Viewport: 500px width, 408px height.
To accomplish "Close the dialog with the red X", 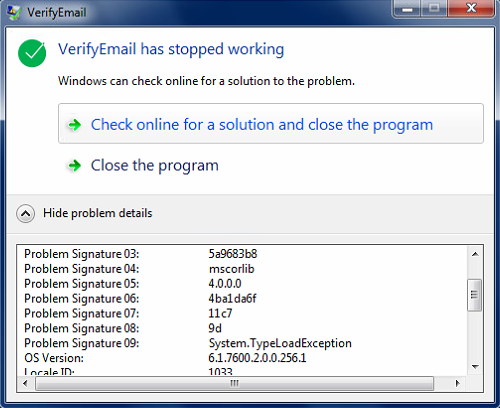I will click(x=471, y=9).
